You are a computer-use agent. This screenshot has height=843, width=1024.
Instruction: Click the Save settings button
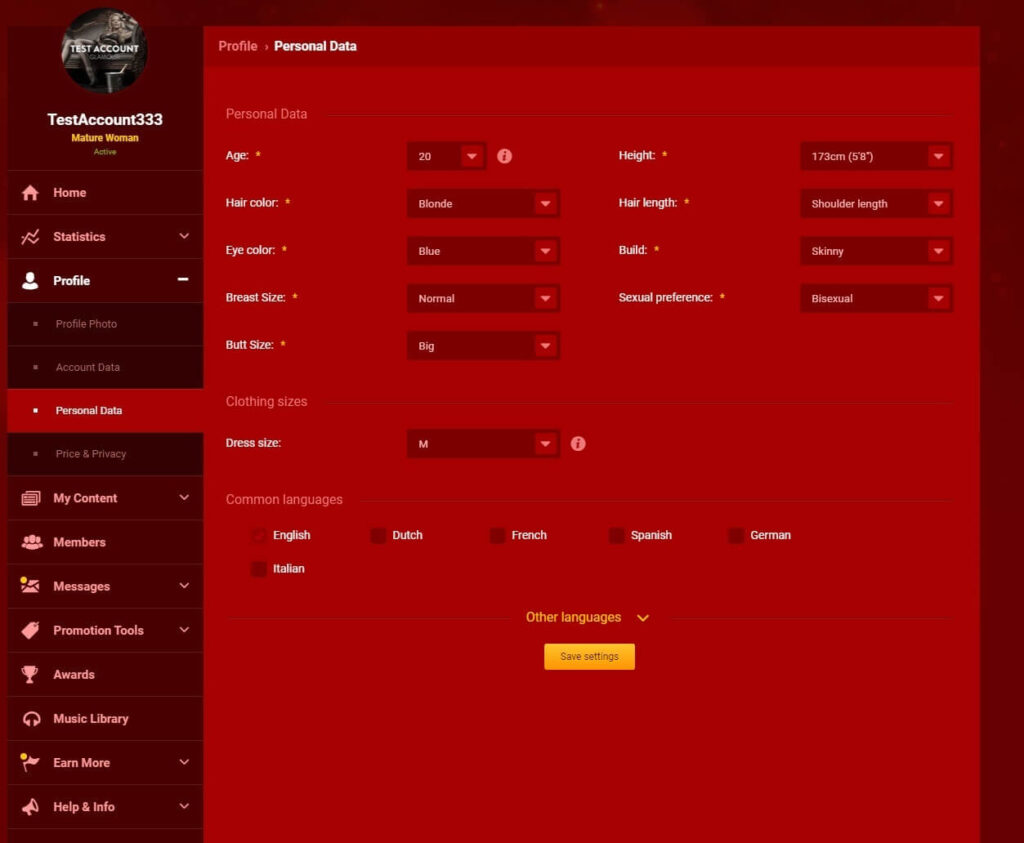pyautogui.click(x=589, y=657)
